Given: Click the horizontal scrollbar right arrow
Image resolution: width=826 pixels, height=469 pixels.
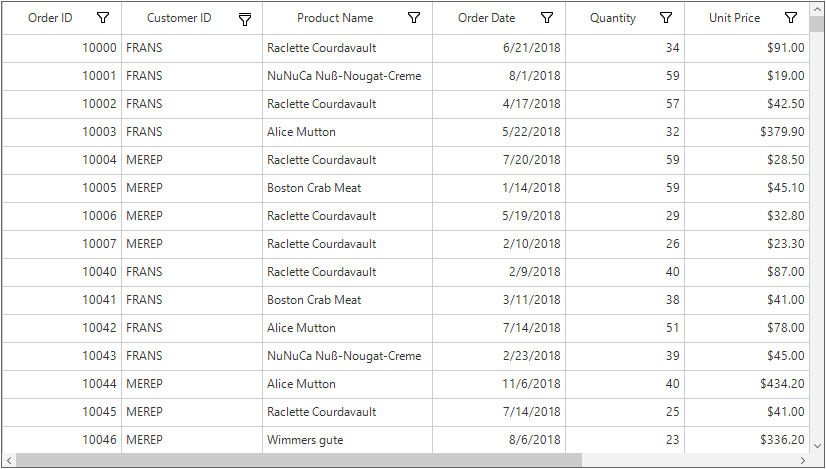Looking at the screenshot, I should [x=803, y=460].
